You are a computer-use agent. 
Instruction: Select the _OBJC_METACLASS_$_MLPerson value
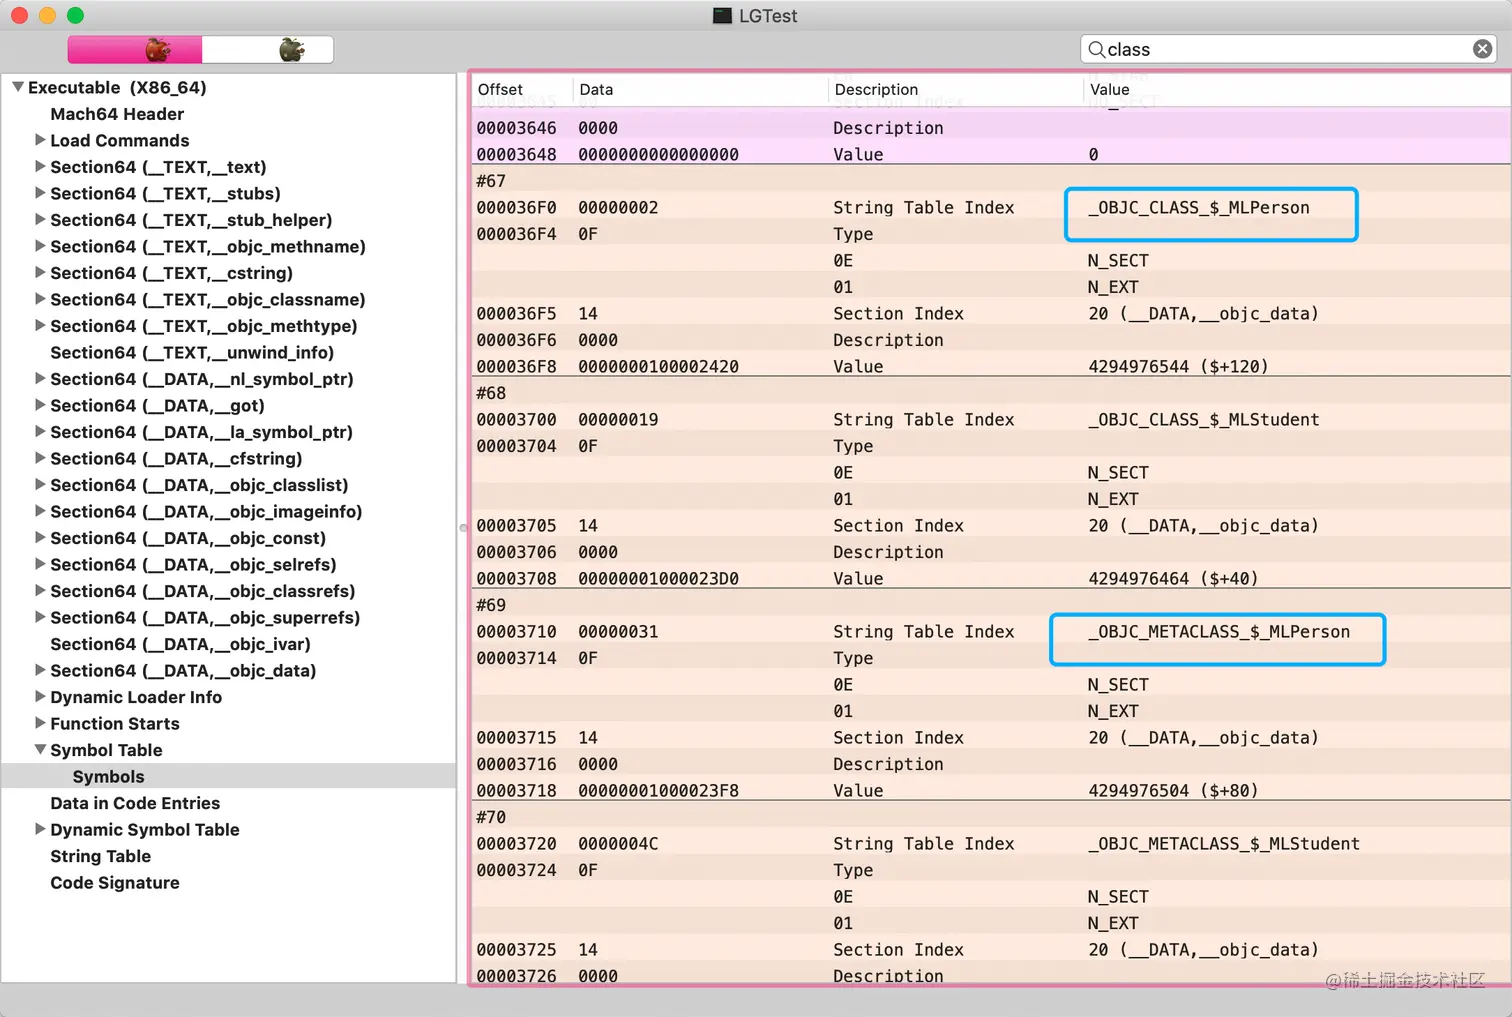[x=1219, y=631]
